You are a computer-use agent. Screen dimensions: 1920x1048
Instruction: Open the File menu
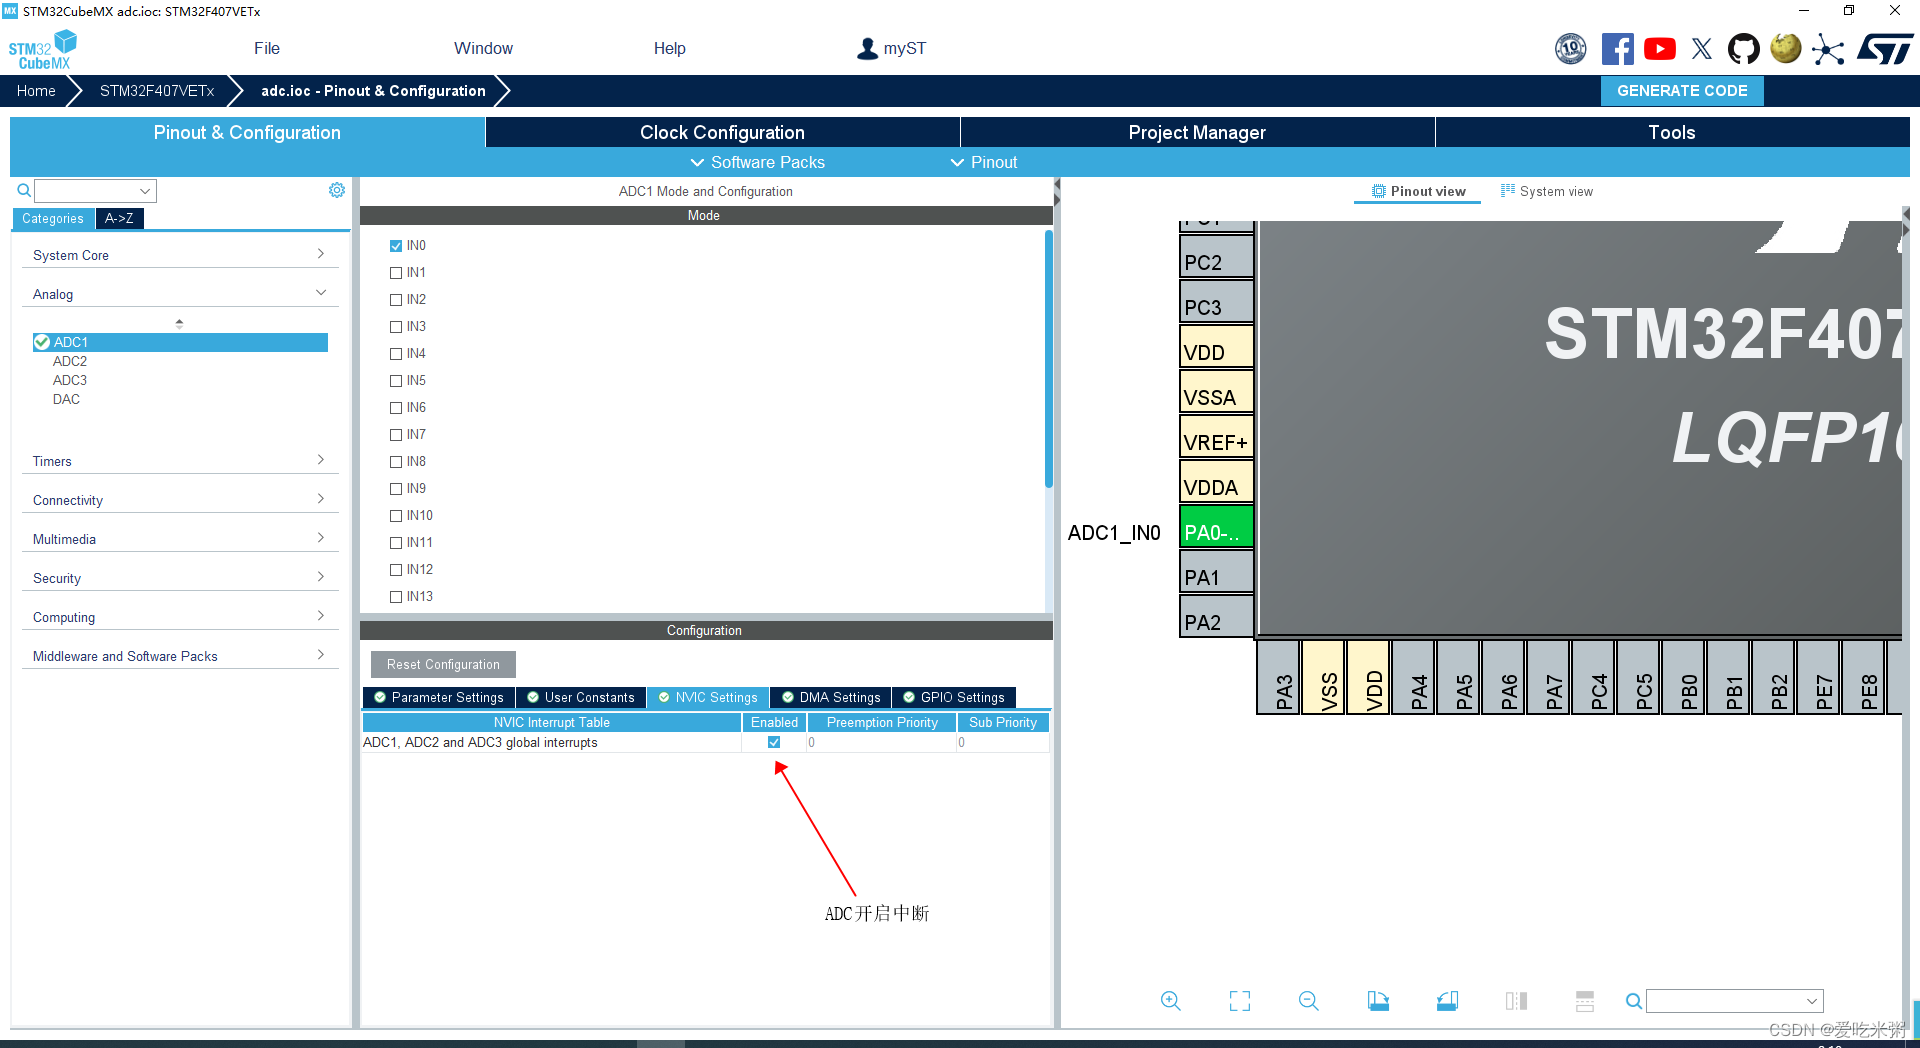pos(267,48)
